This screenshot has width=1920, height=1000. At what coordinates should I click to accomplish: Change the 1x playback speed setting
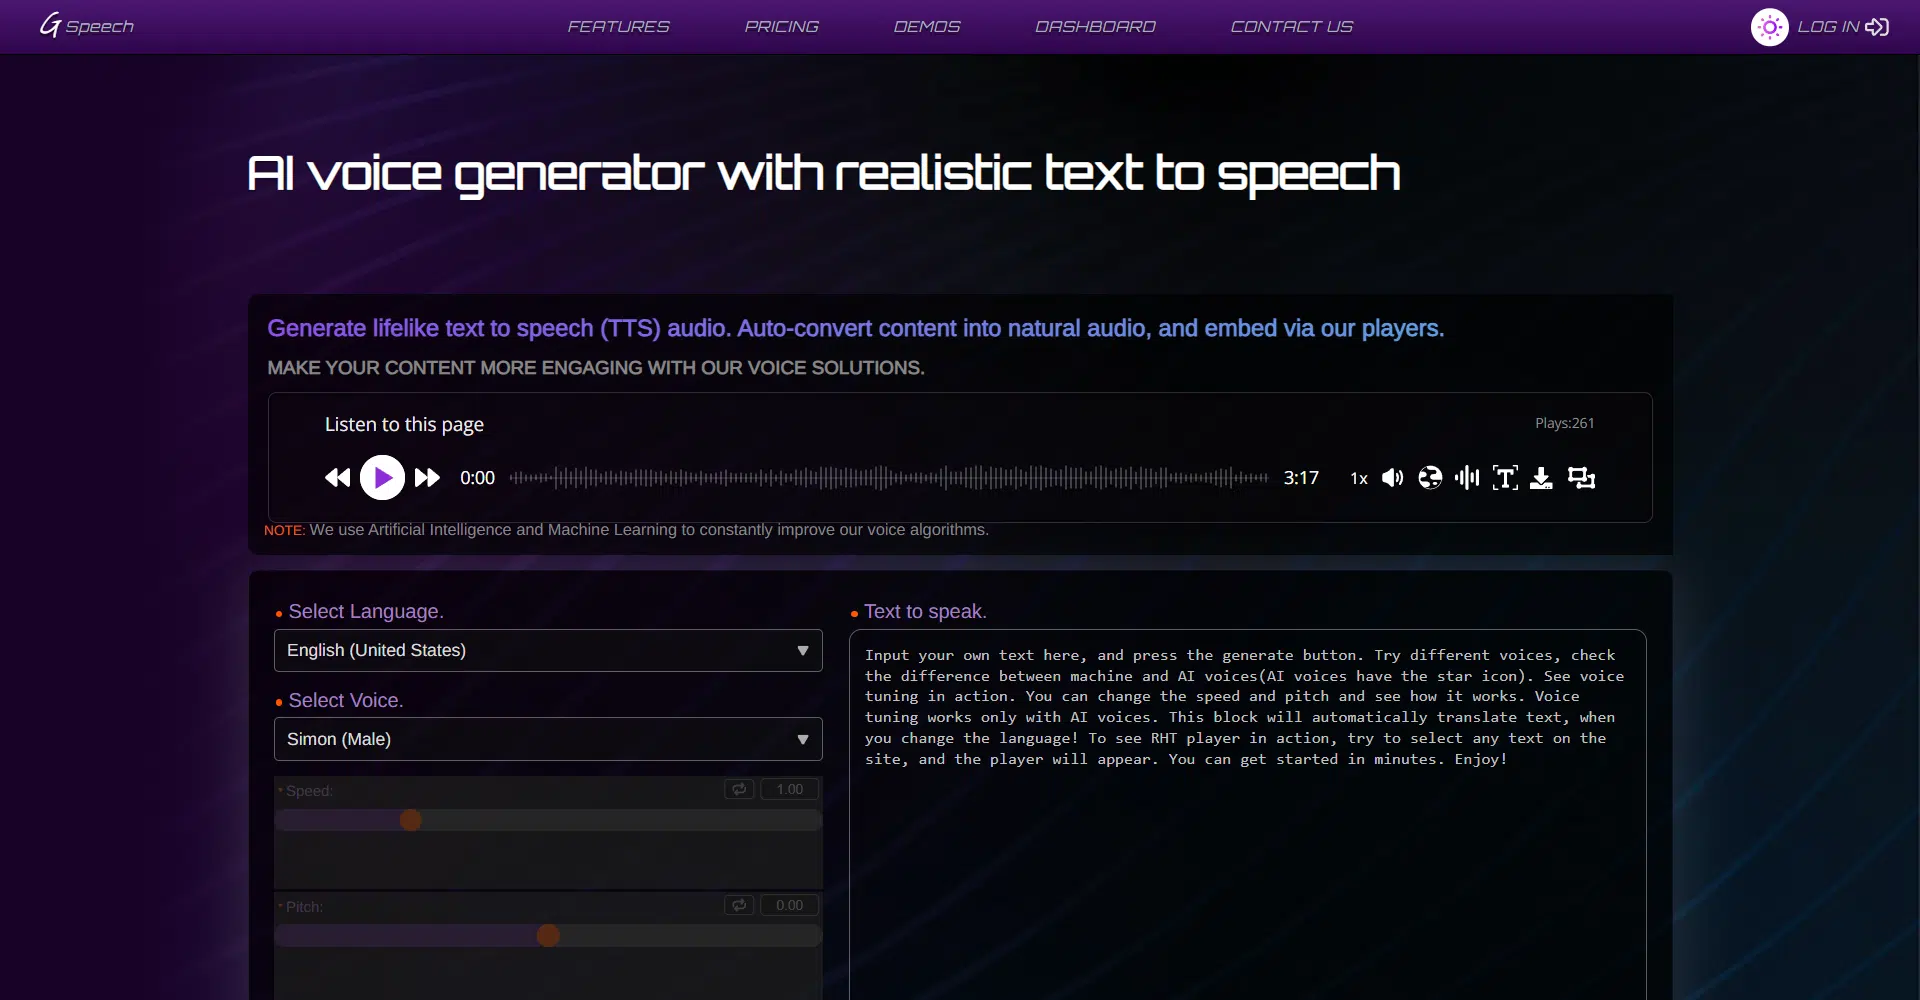(x=1358, y=478)
